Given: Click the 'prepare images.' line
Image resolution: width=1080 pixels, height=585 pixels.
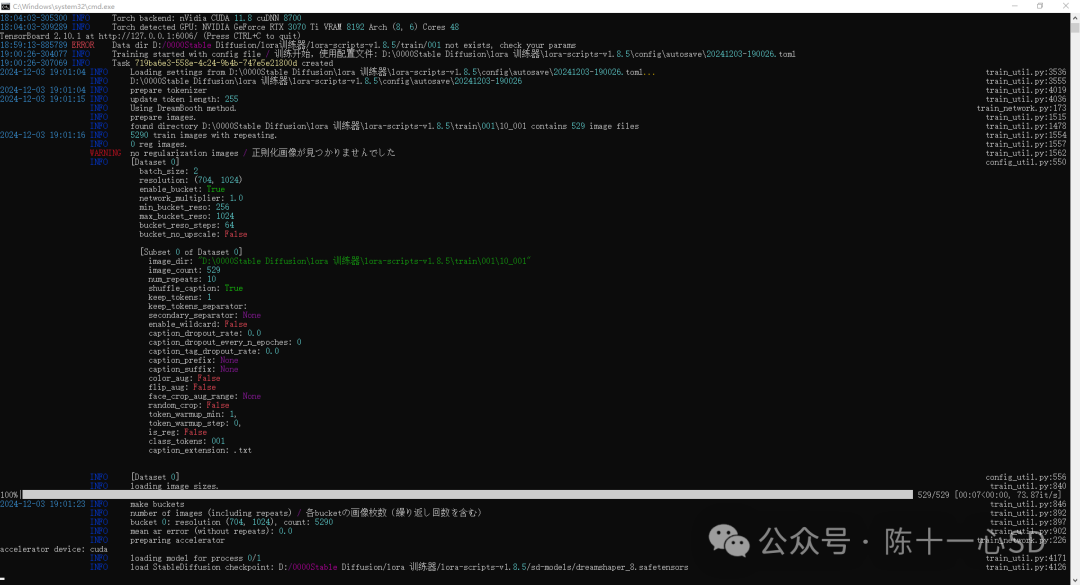Looking at the screenshot, I should coord(163,117).
